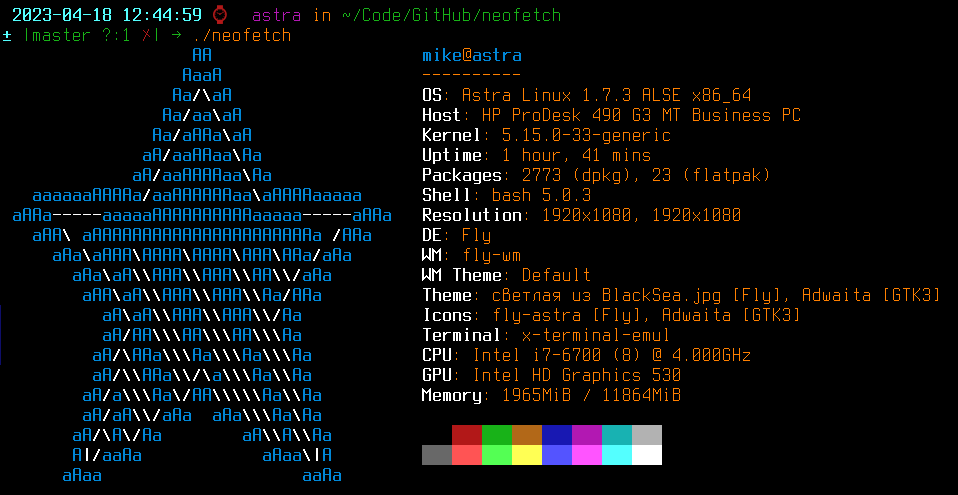Click the 'Packages' field label

(x=462, y=175)
